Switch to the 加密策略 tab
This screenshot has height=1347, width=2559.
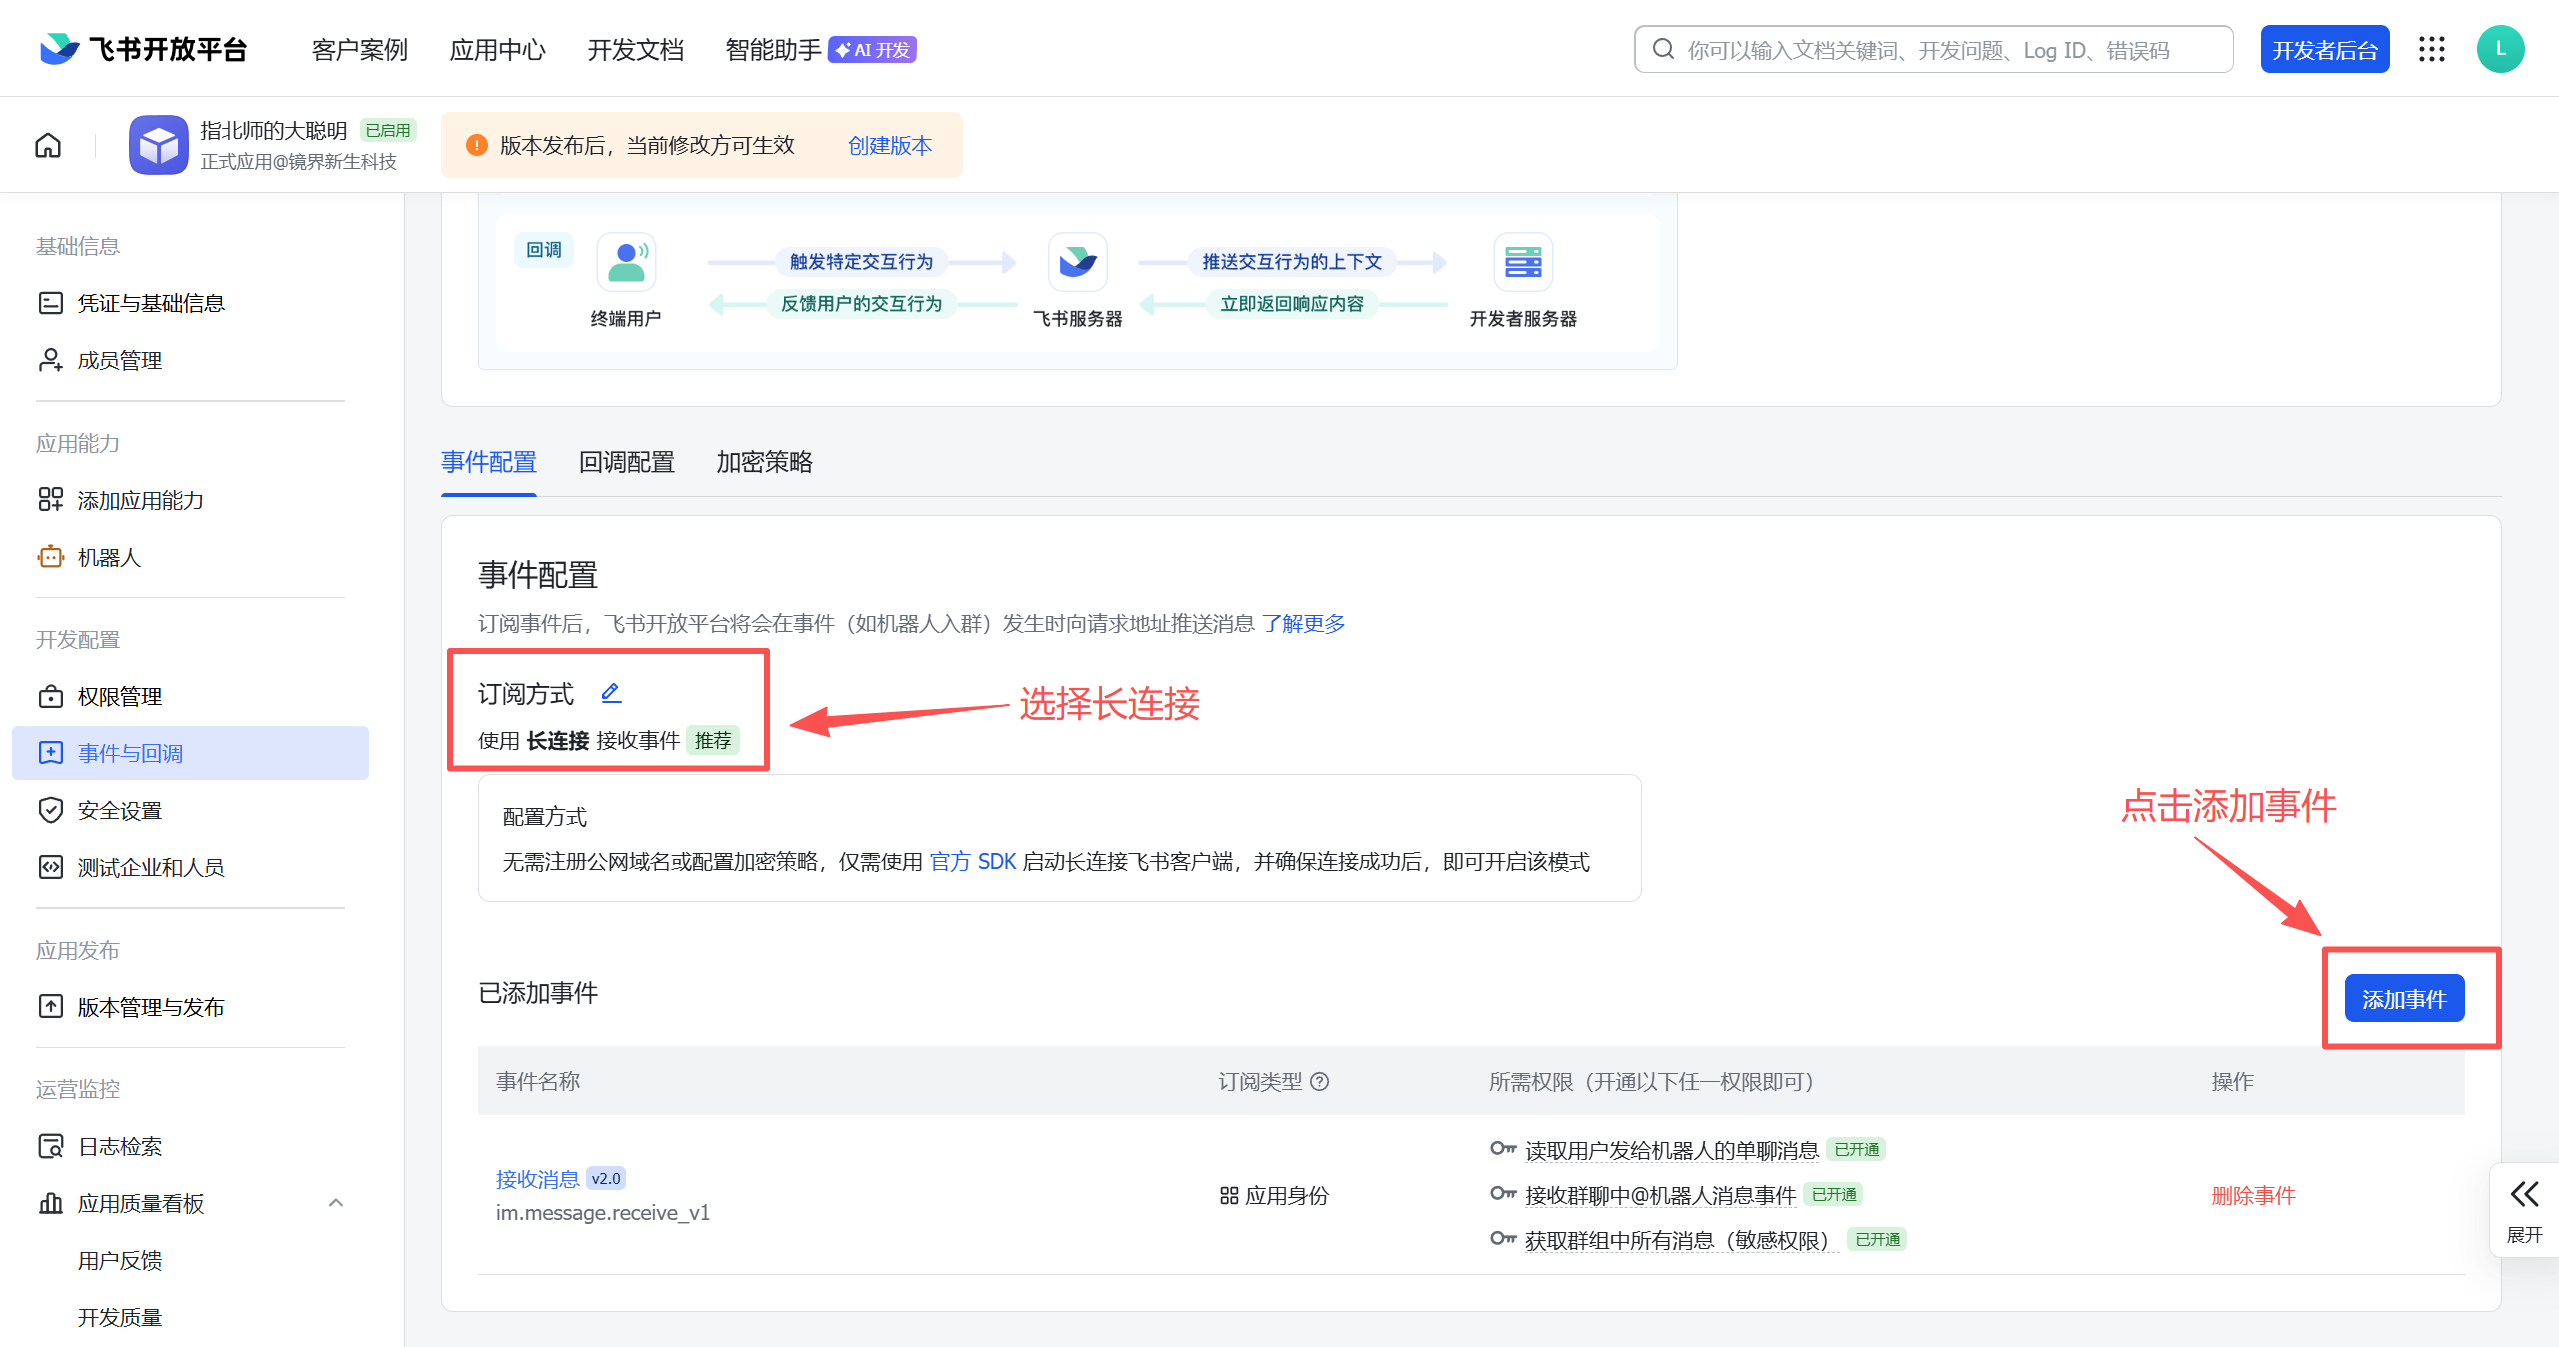764,462
